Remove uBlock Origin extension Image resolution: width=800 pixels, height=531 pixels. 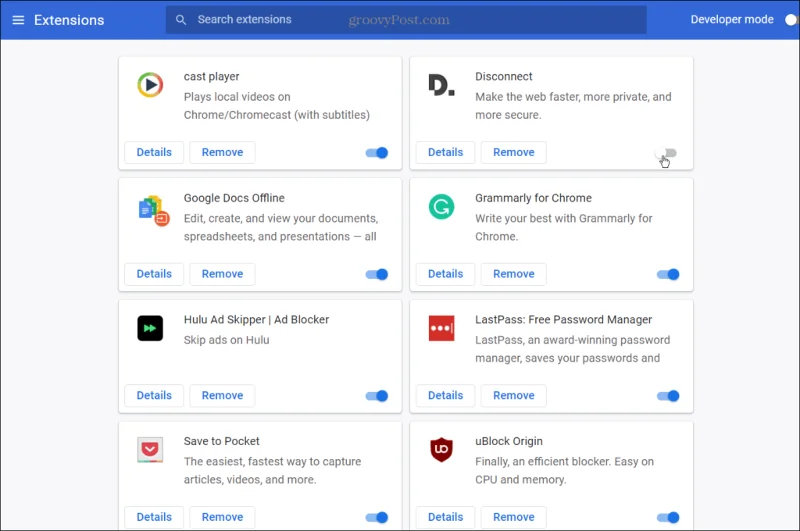pos(514,517)
